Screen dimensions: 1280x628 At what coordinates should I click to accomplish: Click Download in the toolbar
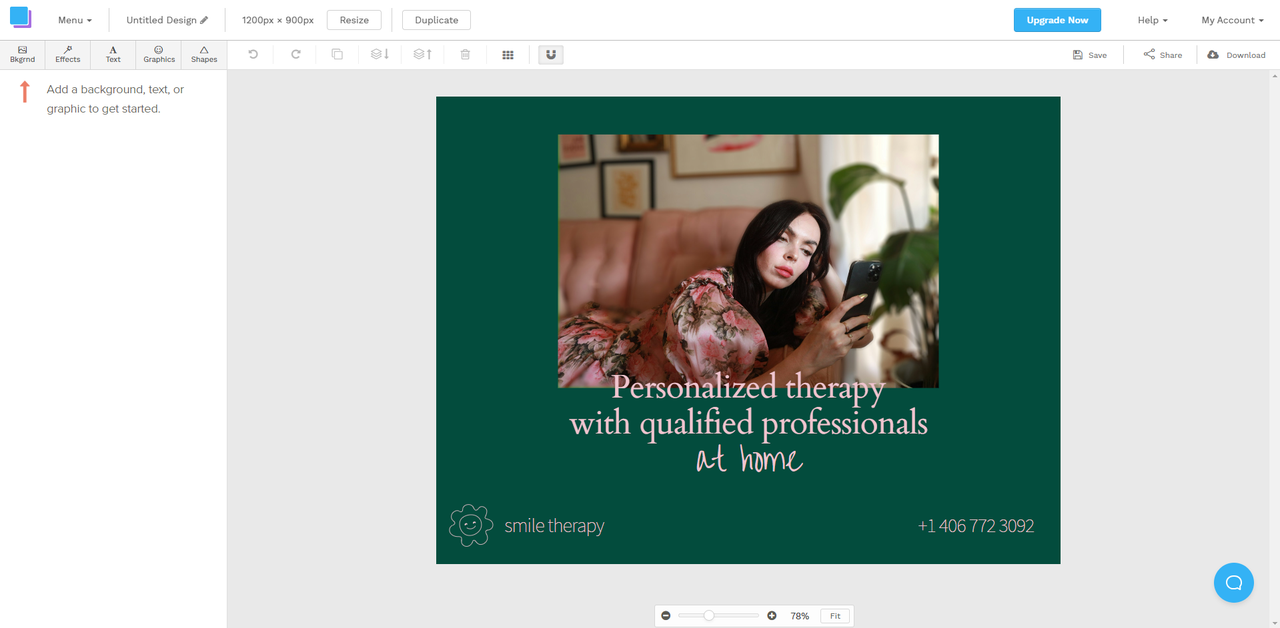pos(1237,55)
